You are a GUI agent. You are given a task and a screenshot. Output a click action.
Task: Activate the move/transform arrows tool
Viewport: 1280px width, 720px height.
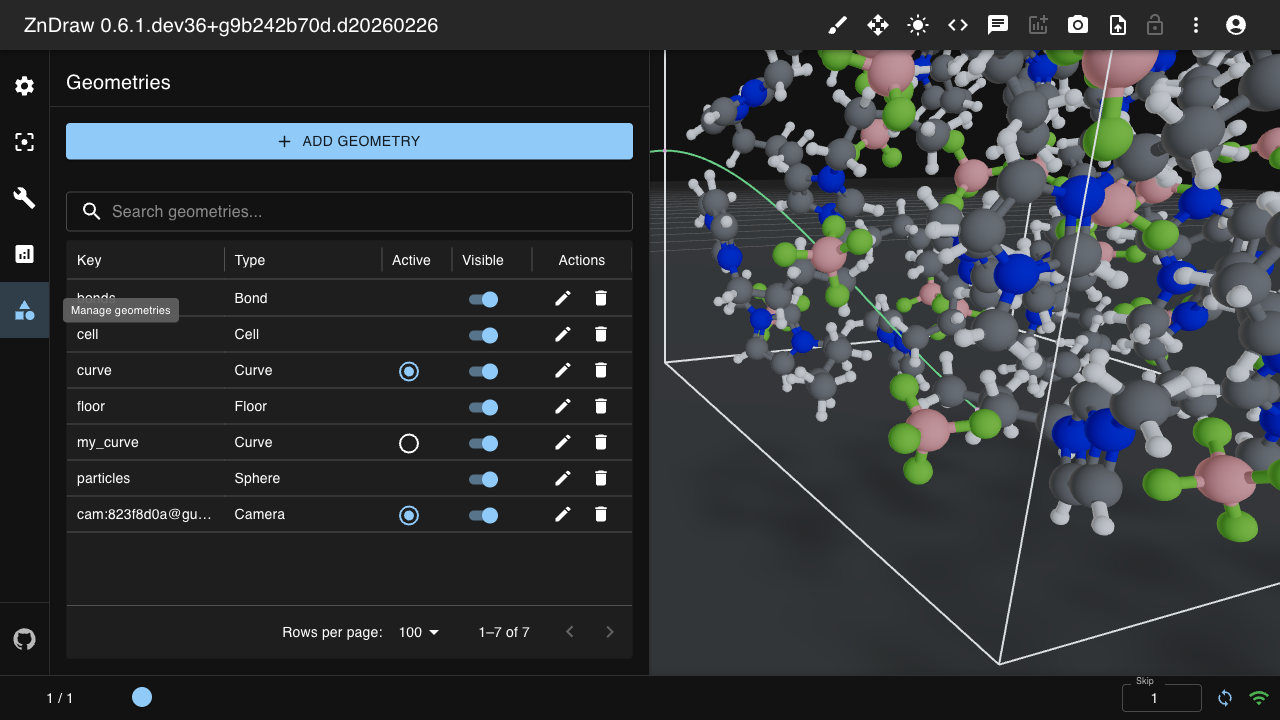click(878, 25)
